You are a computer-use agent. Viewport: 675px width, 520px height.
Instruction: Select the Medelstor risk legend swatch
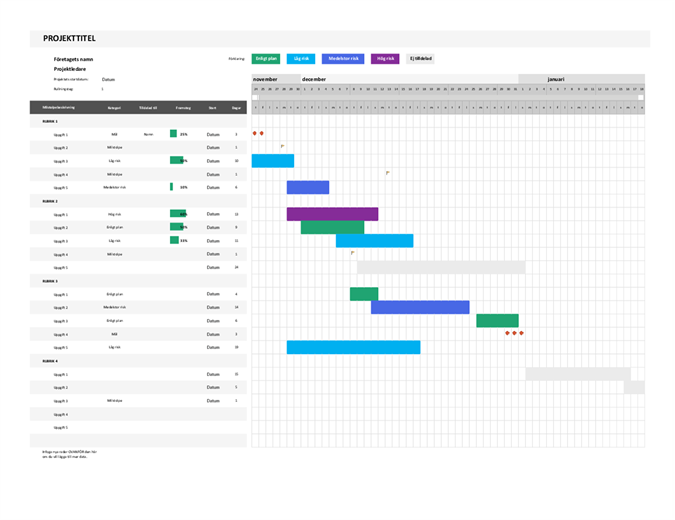(x=343, y=59)
